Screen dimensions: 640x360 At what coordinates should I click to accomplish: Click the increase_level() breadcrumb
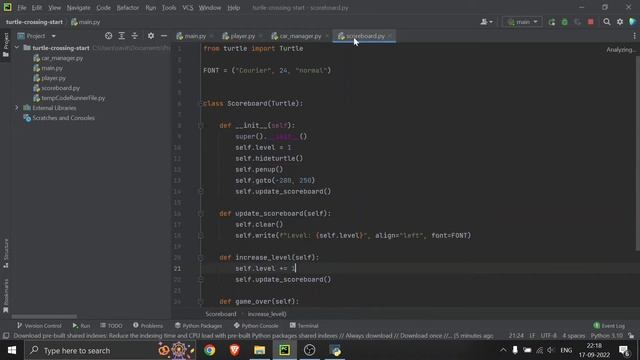tap(267, 314)
